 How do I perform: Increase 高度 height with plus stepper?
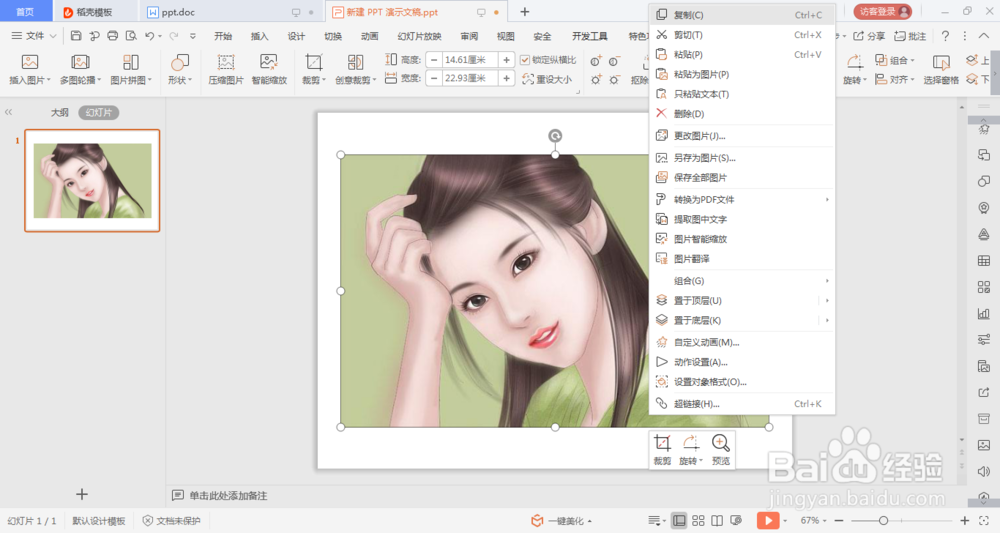click(506, 60)
